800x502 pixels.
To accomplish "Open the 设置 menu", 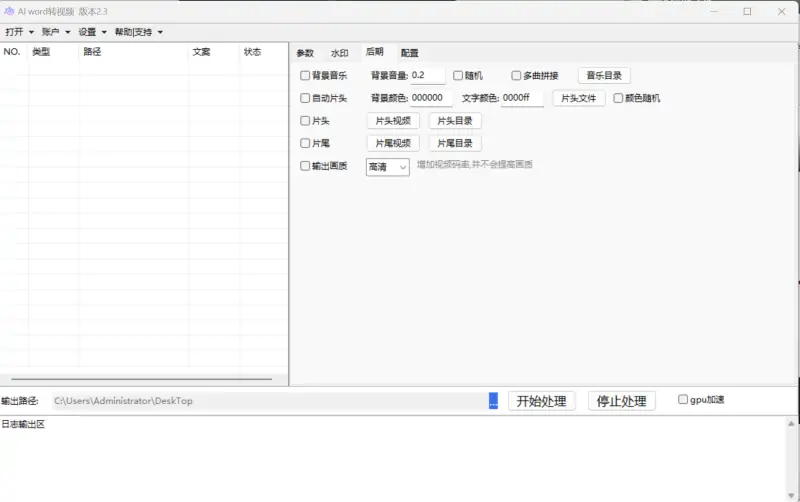I will [x=92, y=32].
